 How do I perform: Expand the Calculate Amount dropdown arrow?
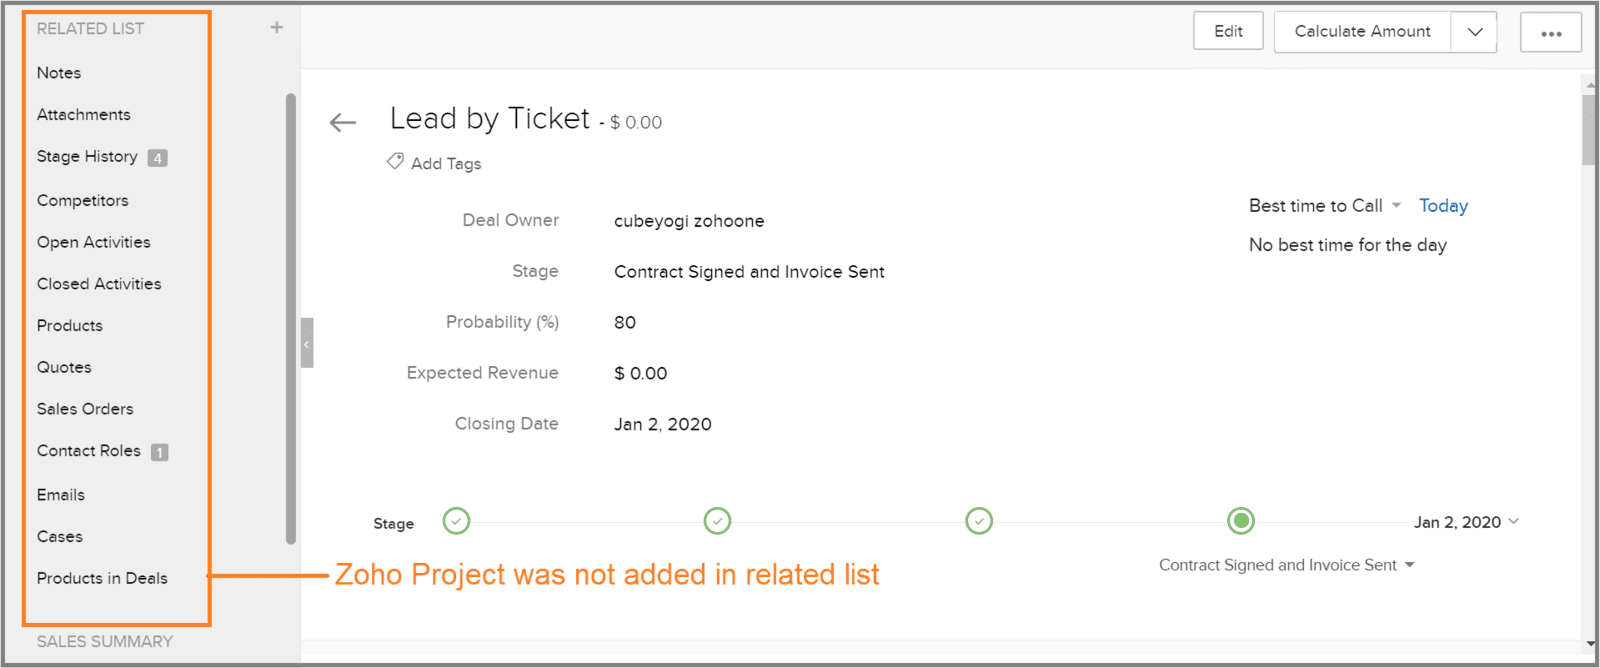click(x=1474, y=32)
